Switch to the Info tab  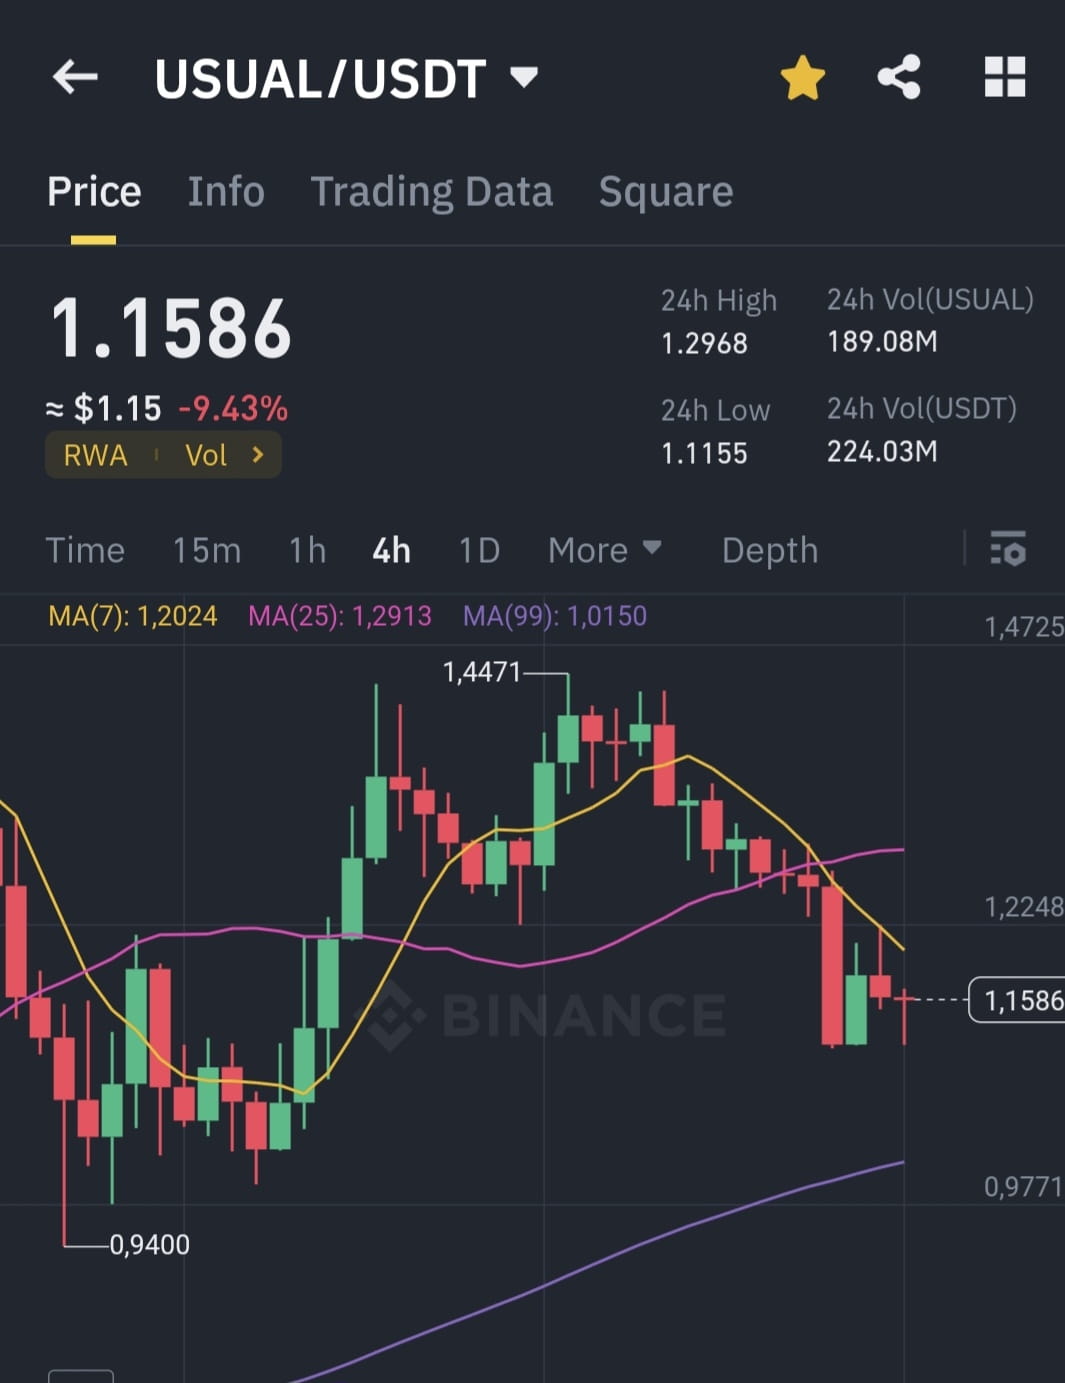pos(226,191)
